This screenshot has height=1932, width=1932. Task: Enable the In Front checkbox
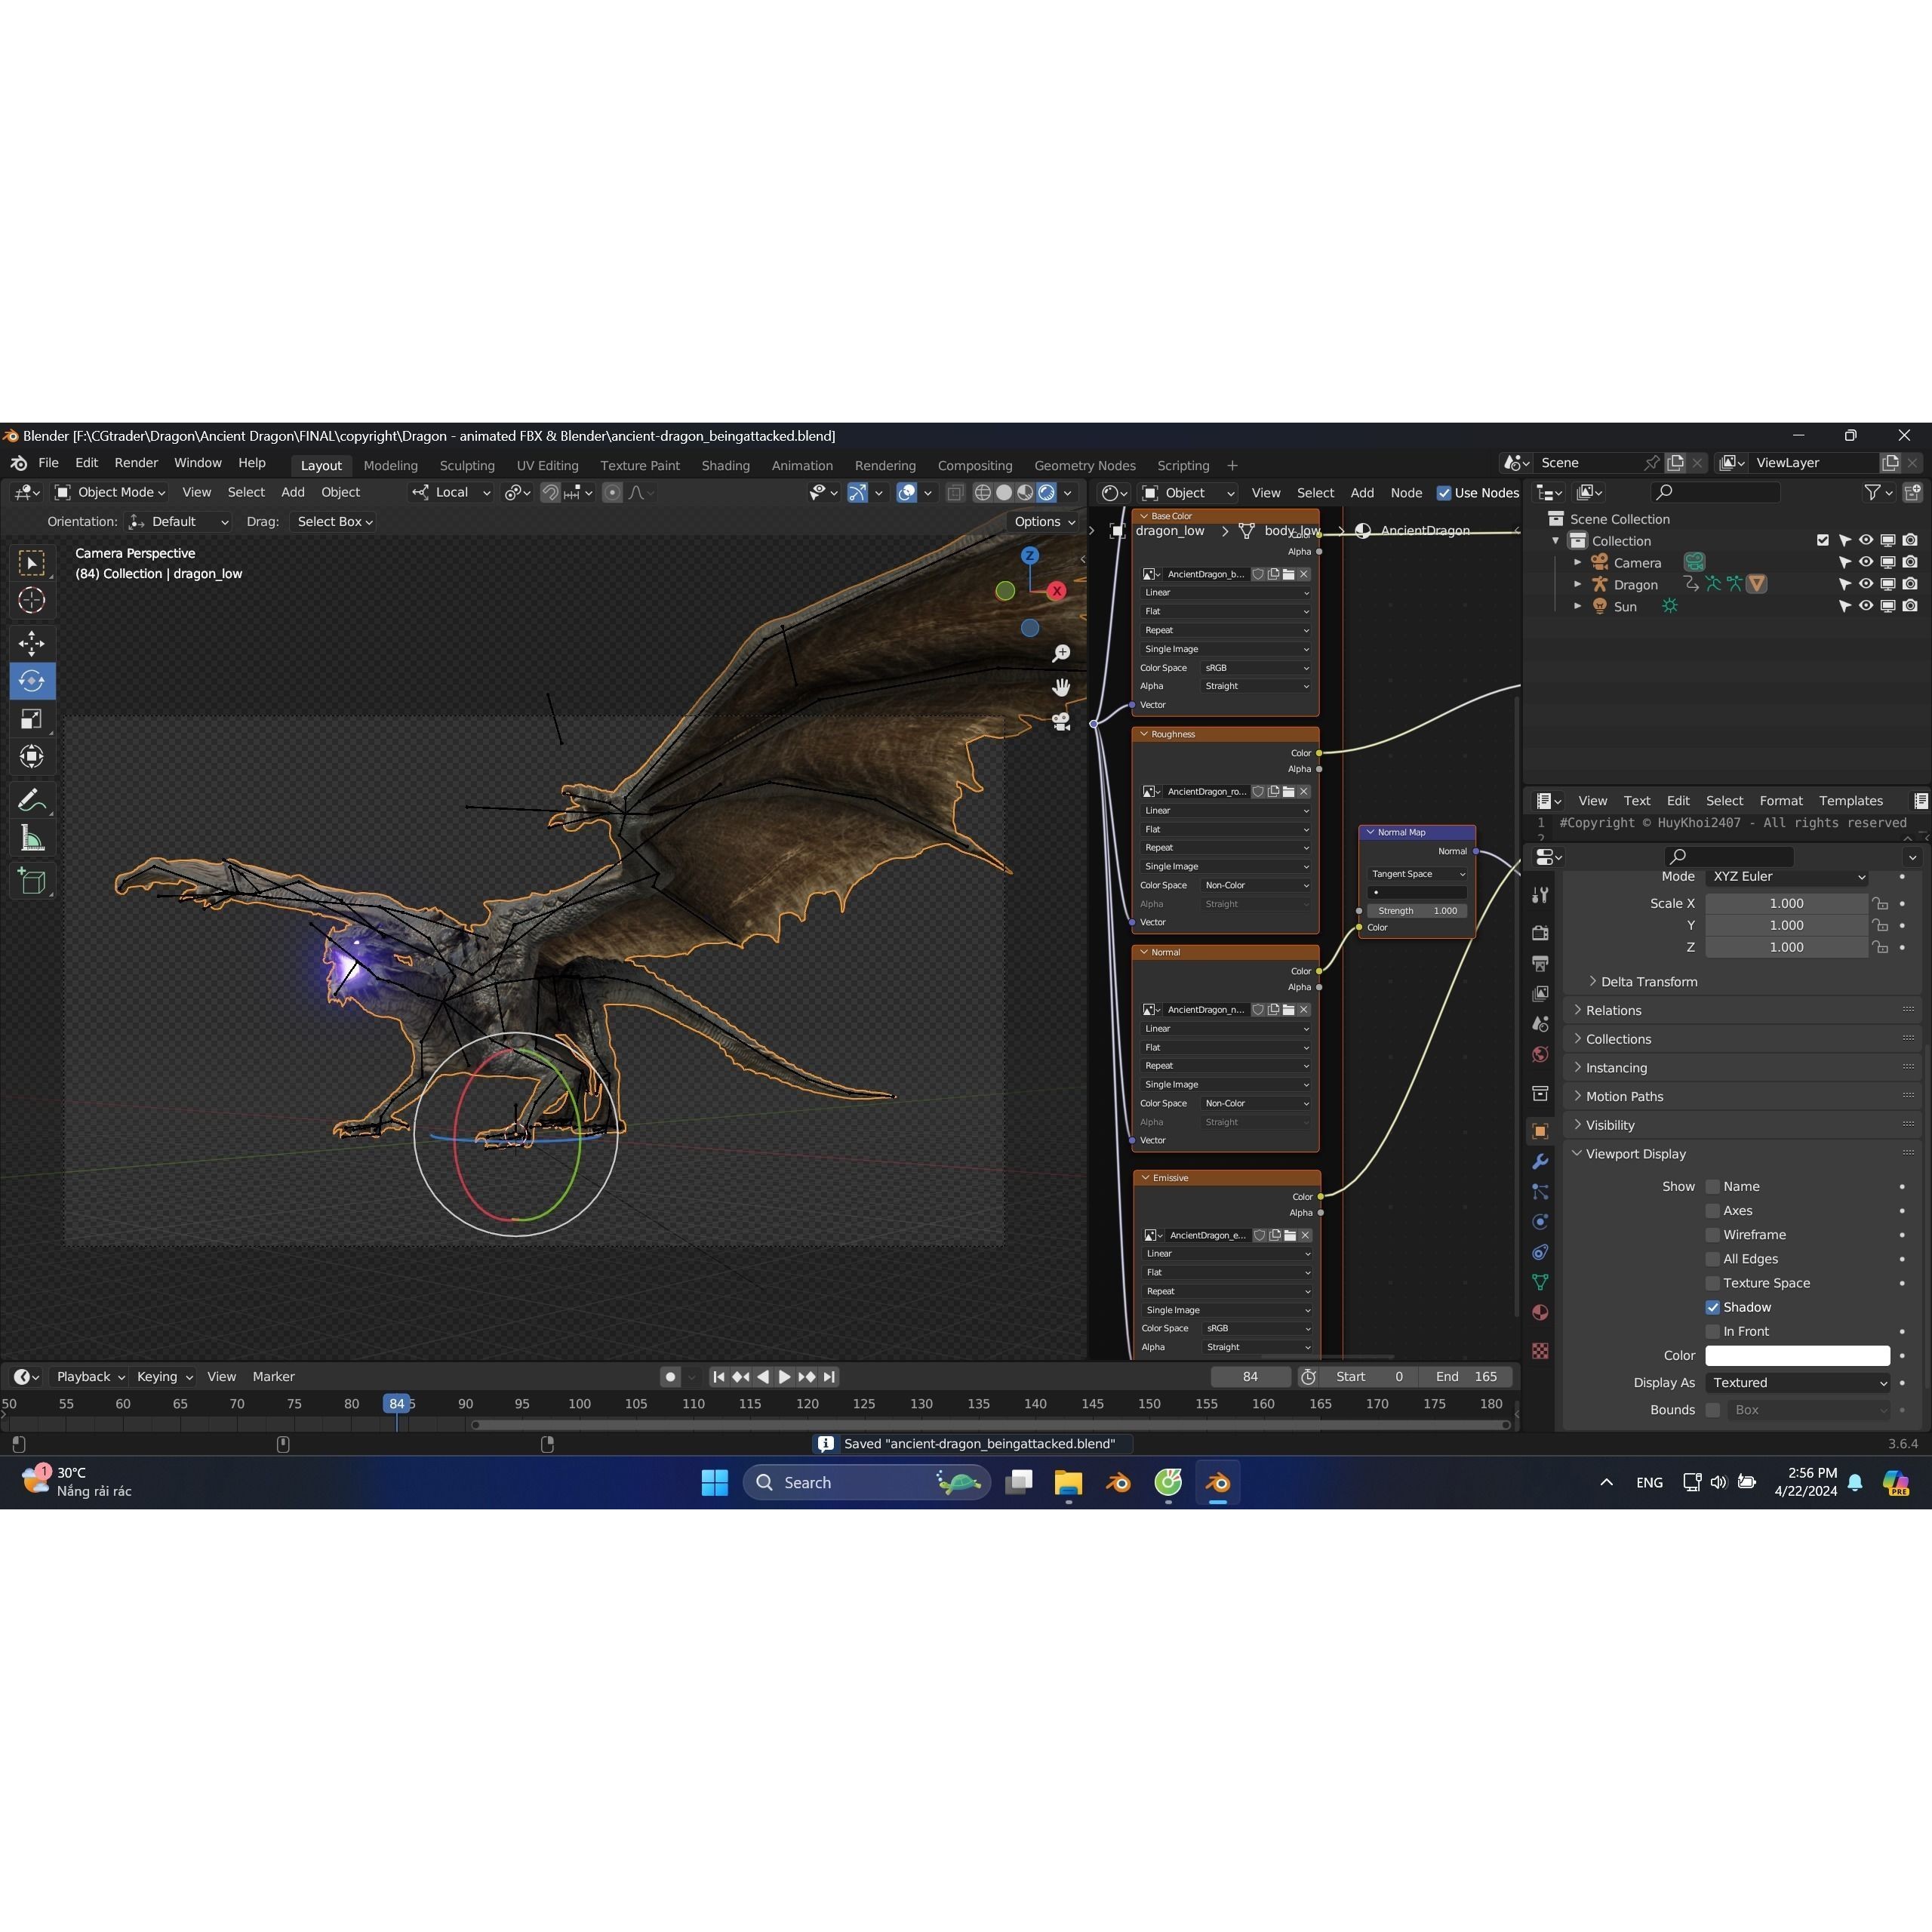[1713, 1331]
